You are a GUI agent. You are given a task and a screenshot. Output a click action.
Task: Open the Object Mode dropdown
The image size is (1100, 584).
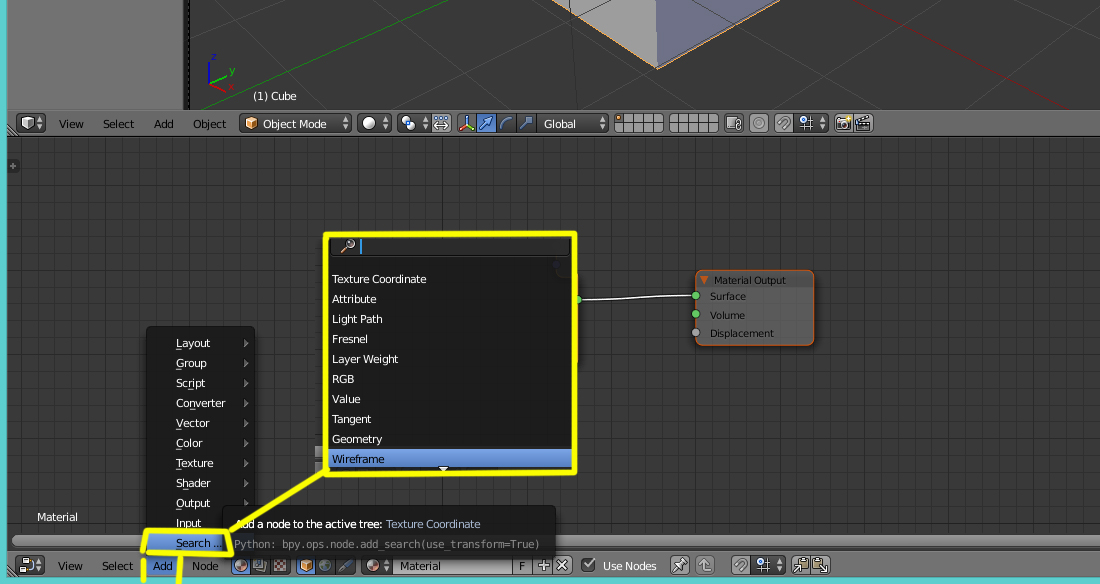pos(296,124)
